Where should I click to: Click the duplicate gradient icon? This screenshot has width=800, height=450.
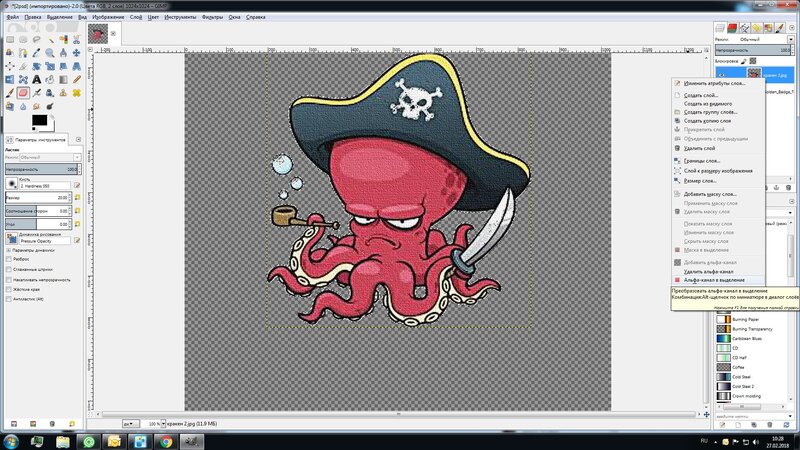tap(754, 424)
